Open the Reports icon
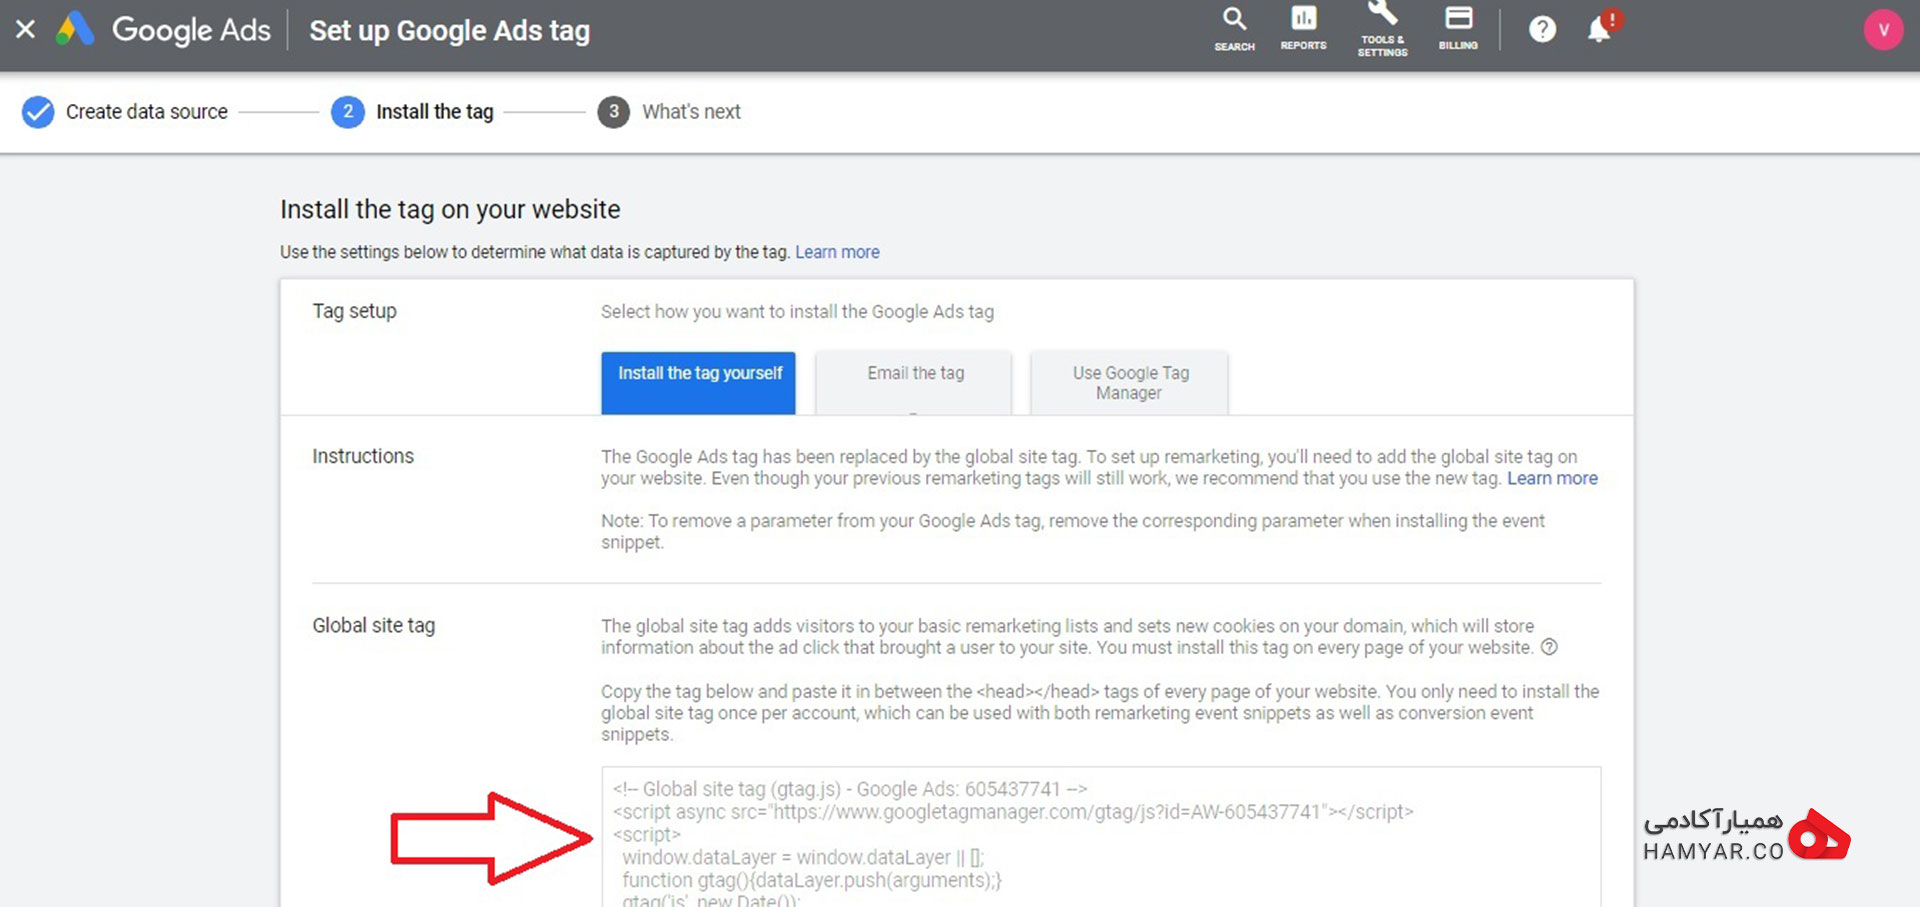Screen dimensions: 1920x907 point(1303,28)
